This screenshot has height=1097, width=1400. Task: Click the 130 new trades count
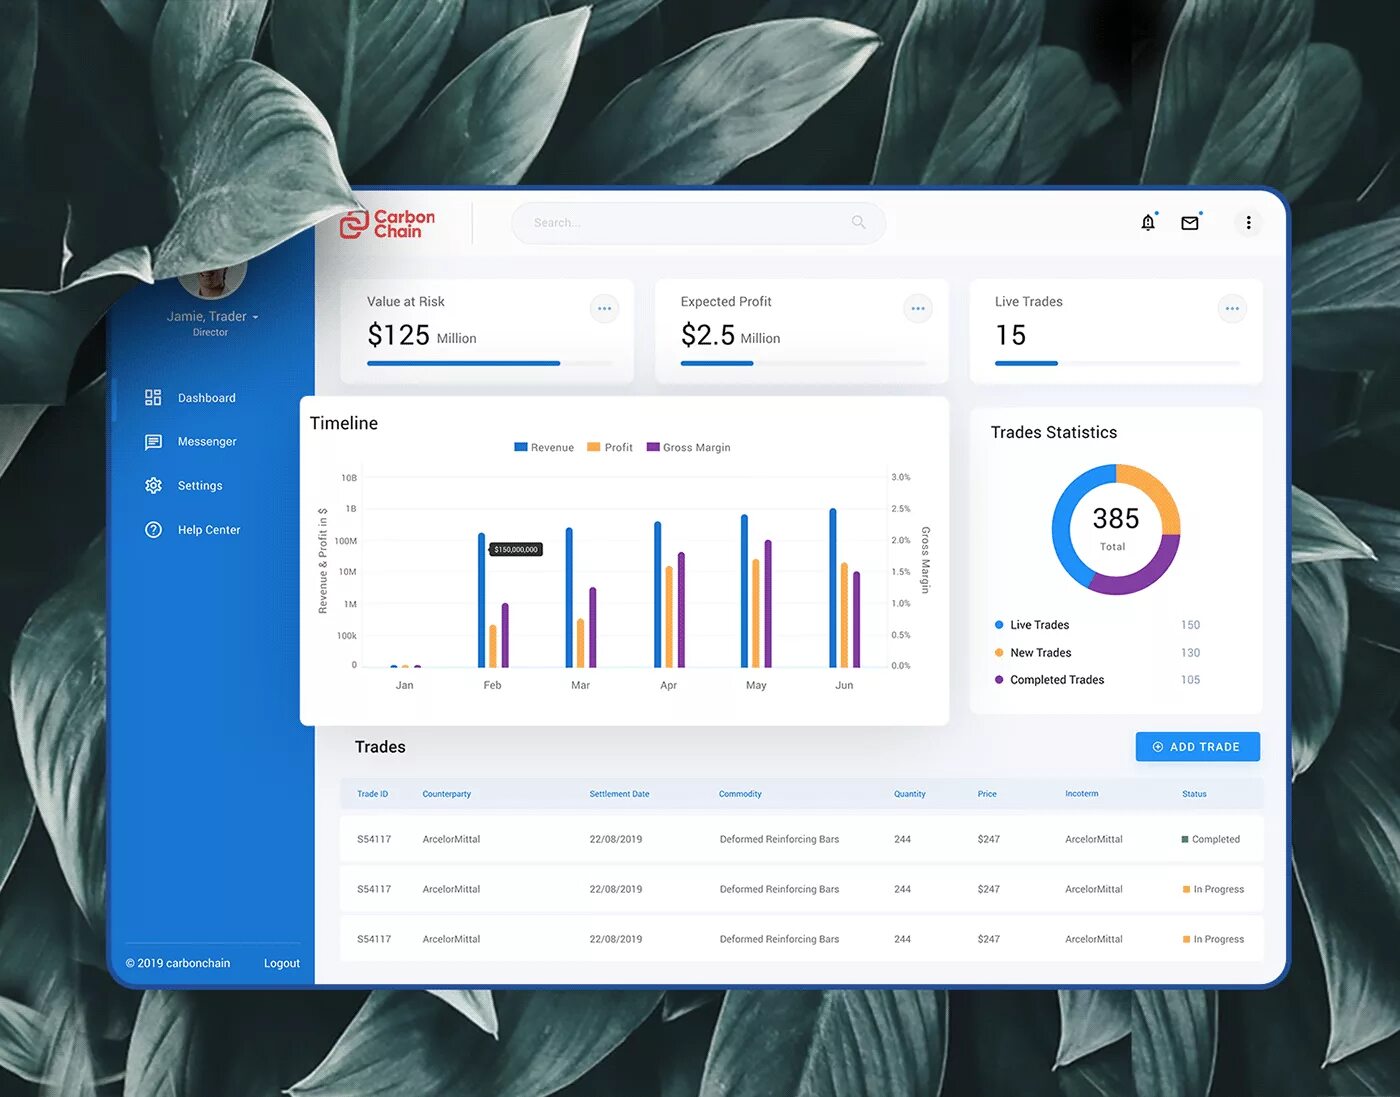(x=1190, y=652)
